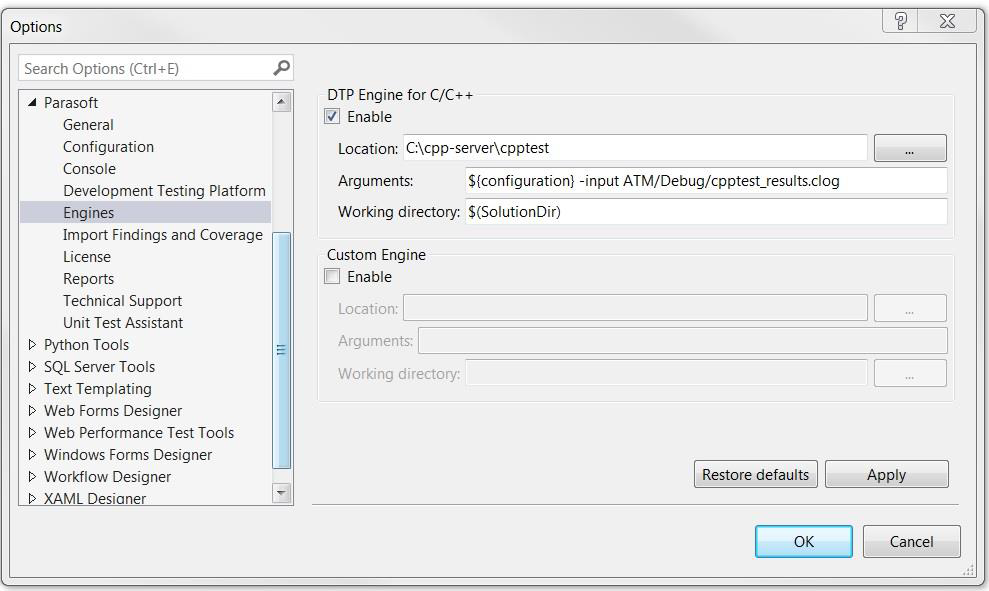Uncheck DTP Engine Enable checkbox

[x=332, y=117]
